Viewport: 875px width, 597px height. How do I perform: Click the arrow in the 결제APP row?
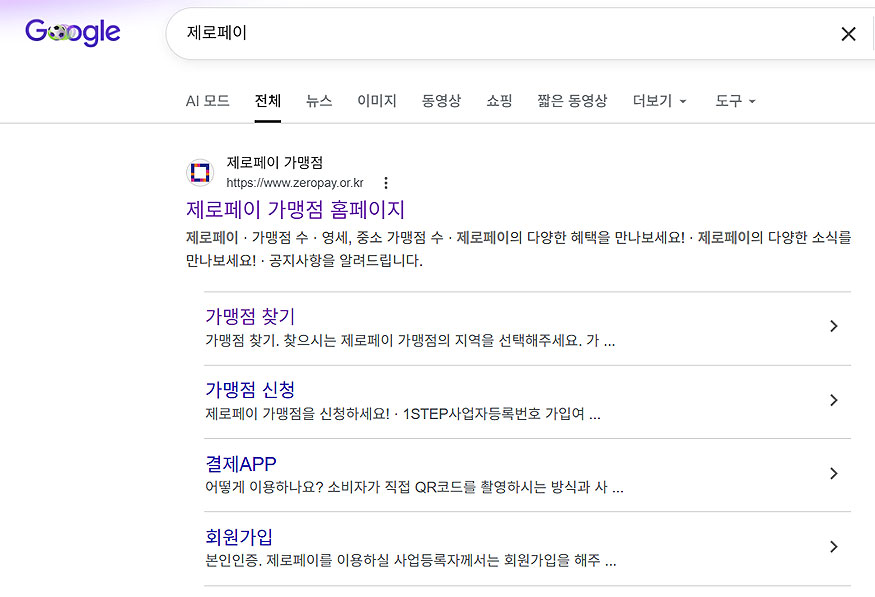click(834, 474)
